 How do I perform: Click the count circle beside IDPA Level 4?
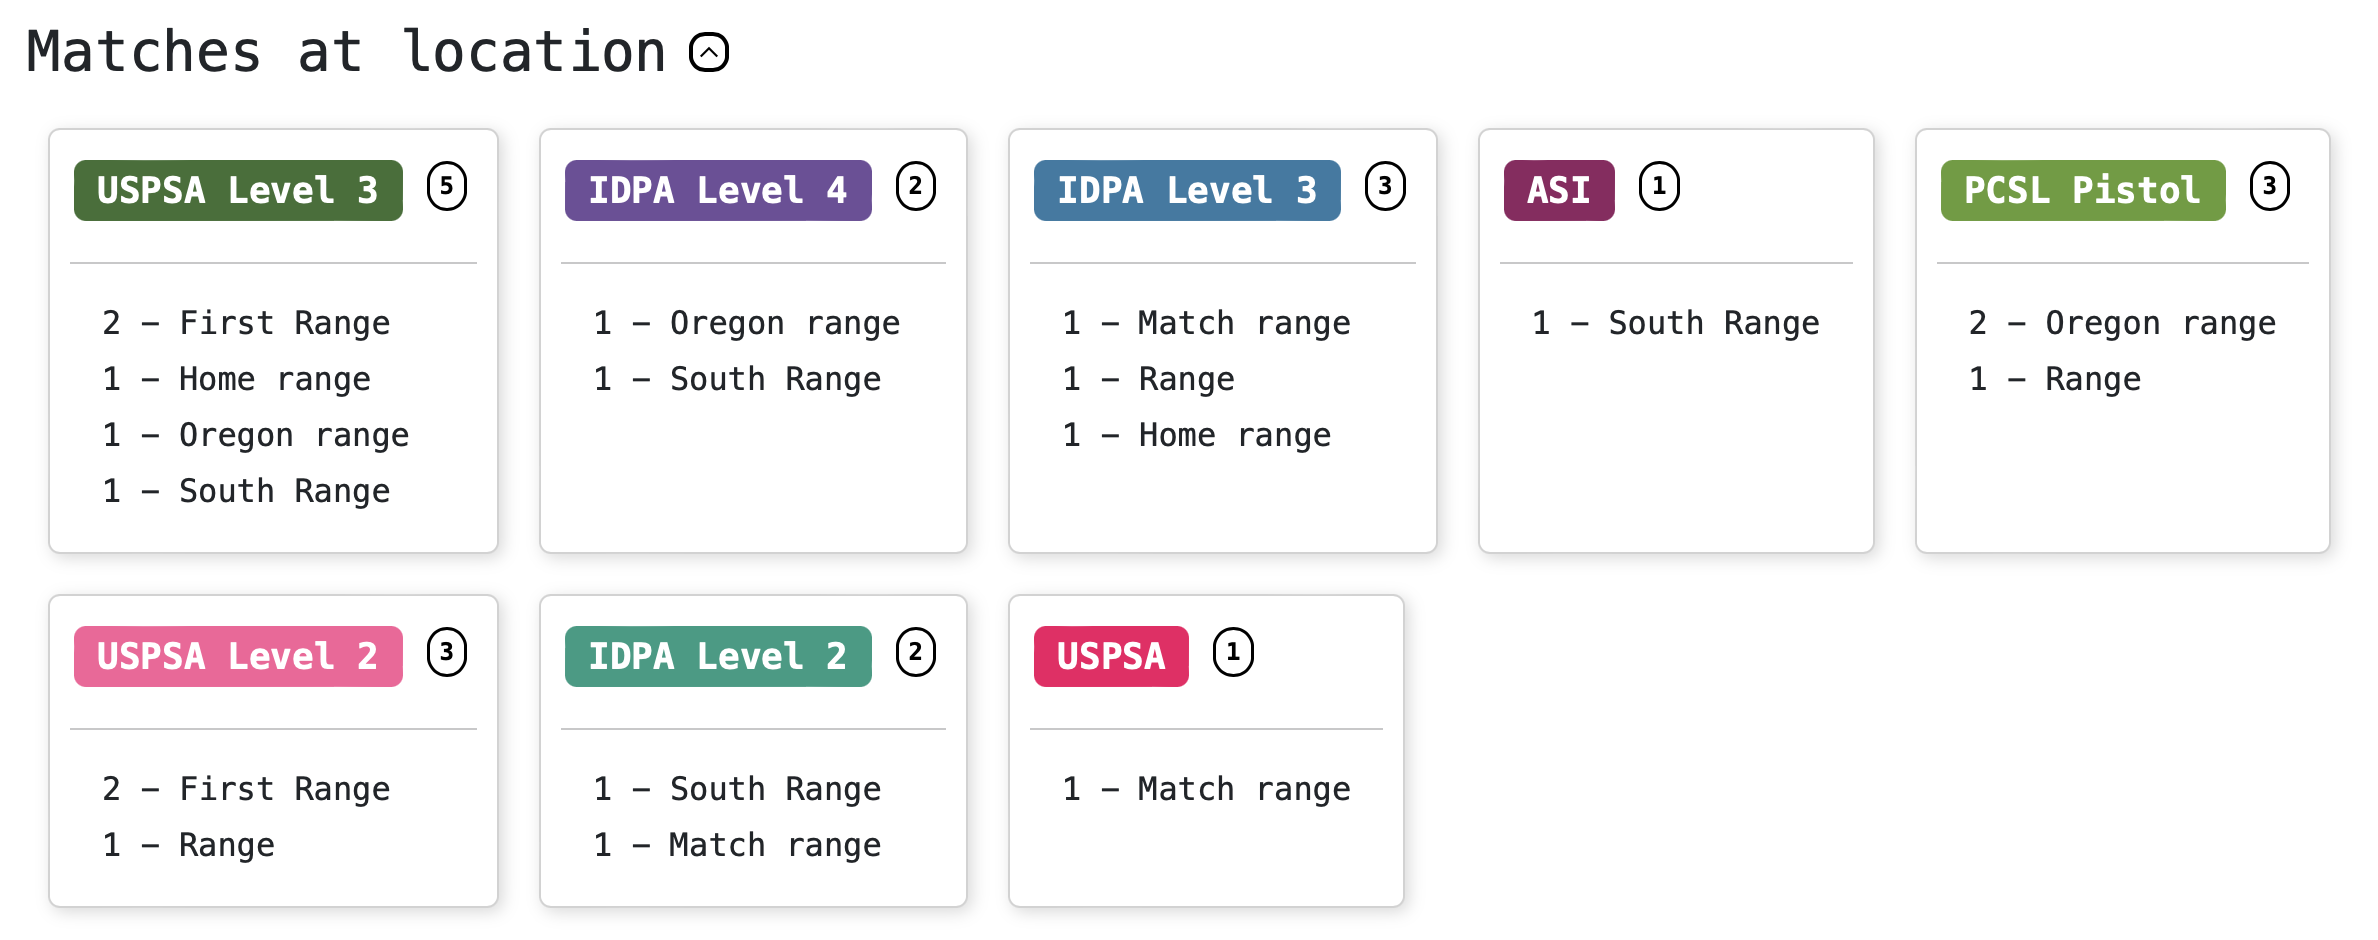click(916, 186)
